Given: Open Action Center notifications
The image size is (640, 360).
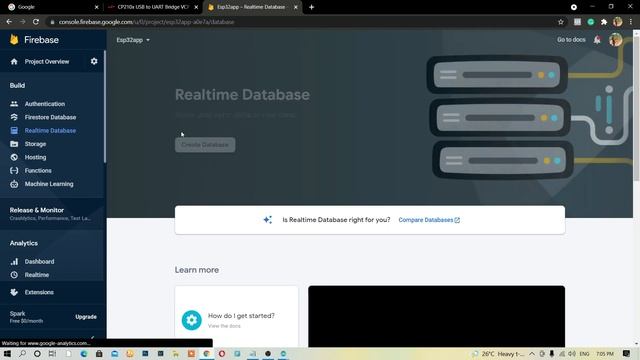Looking at the screenshot, I should (627, 354).
